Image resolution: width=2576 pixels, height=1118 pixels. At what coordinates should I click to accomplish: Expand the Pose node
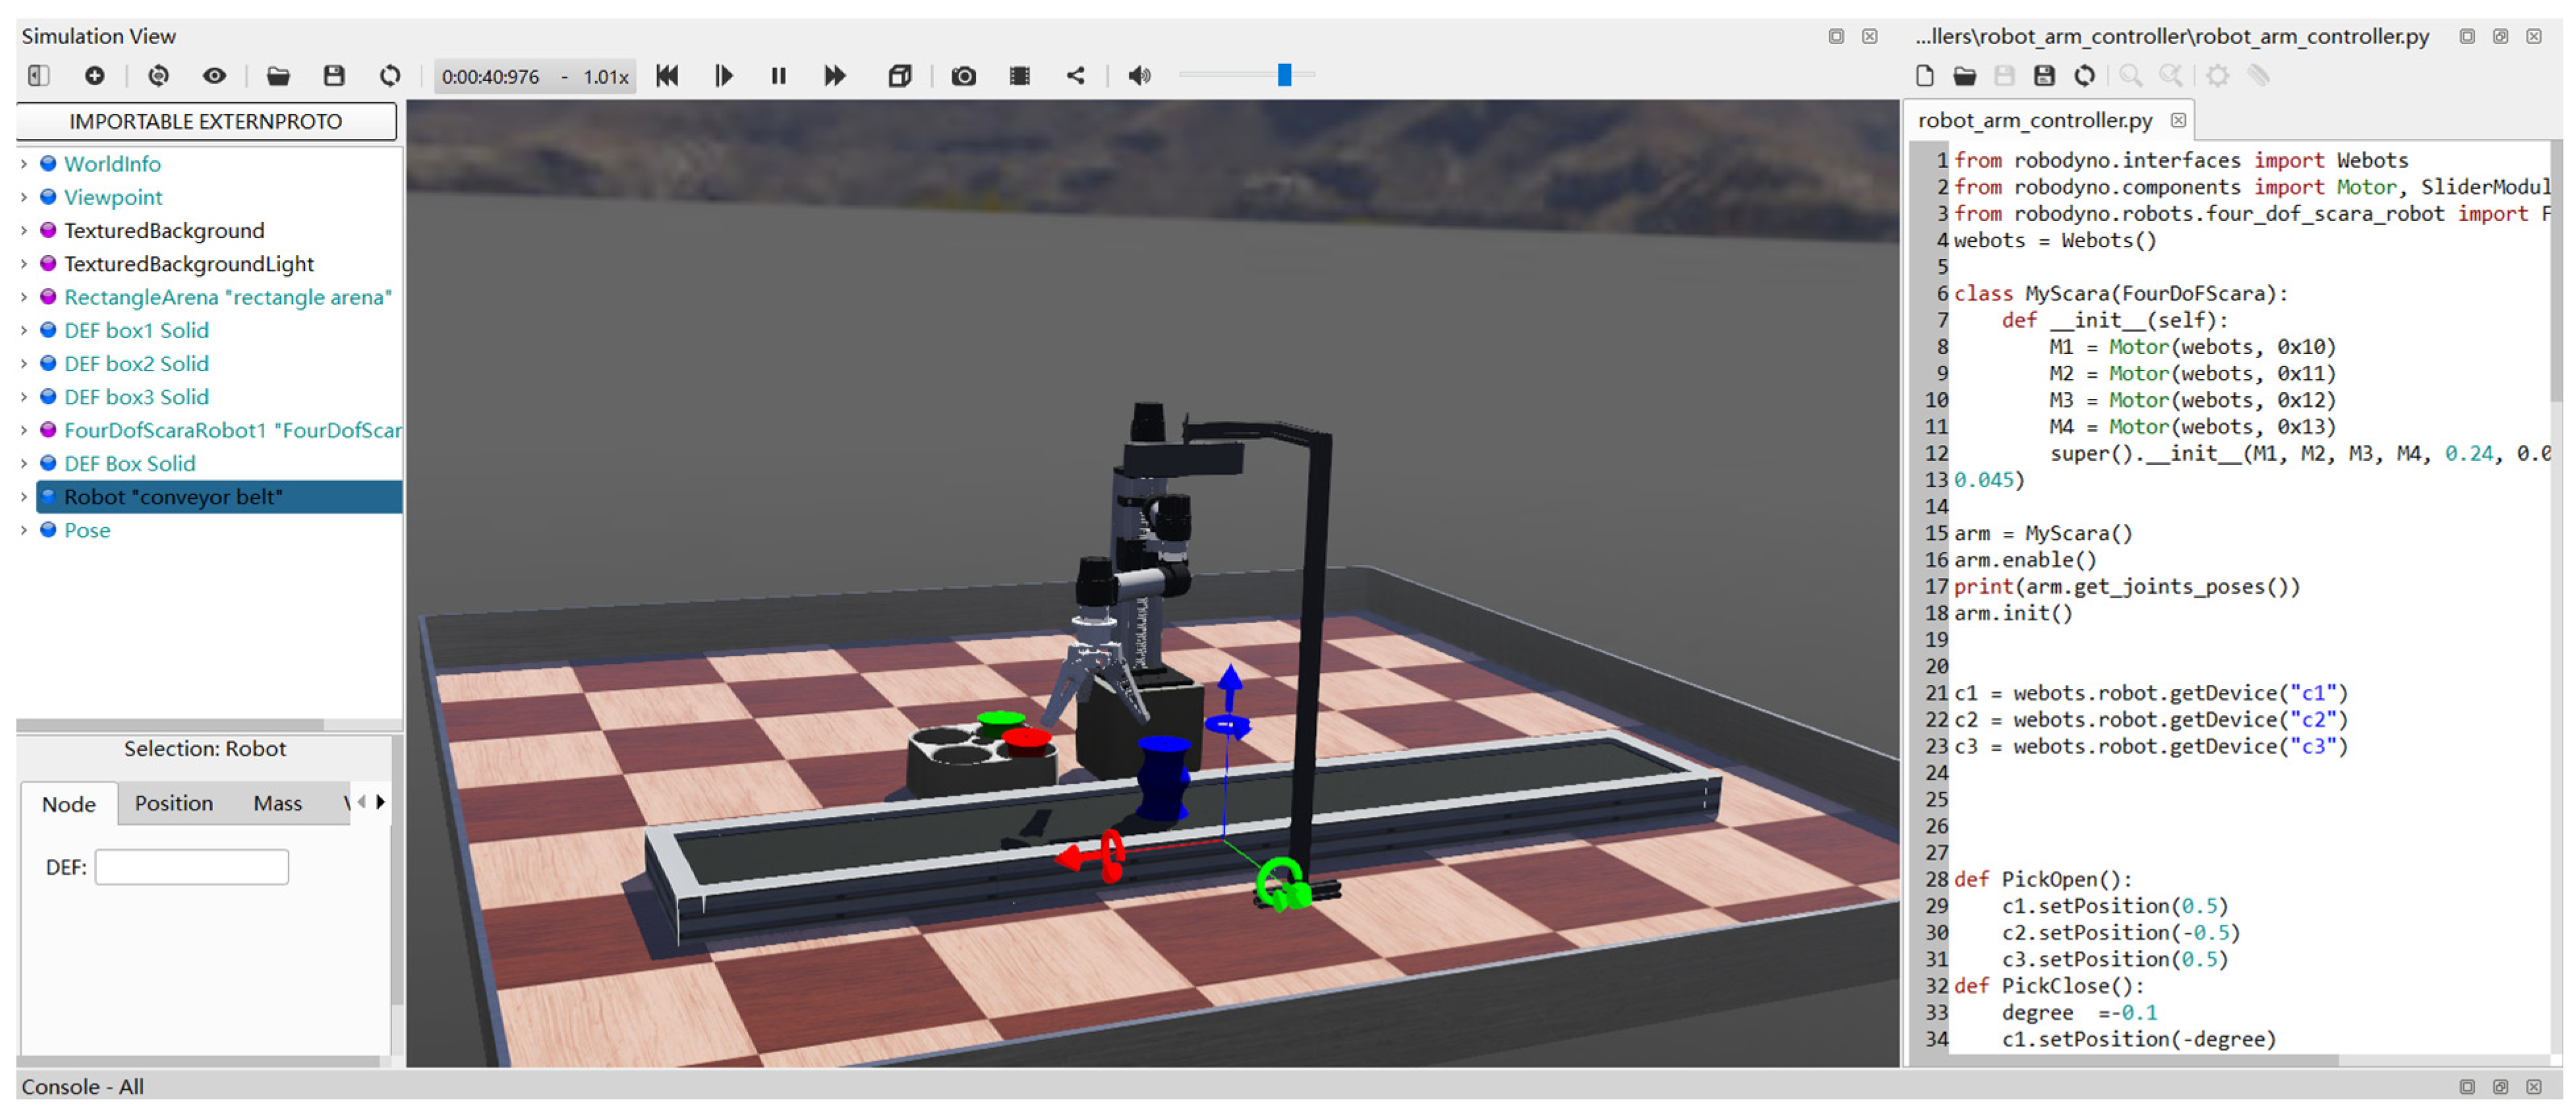[x=24, y=531]
